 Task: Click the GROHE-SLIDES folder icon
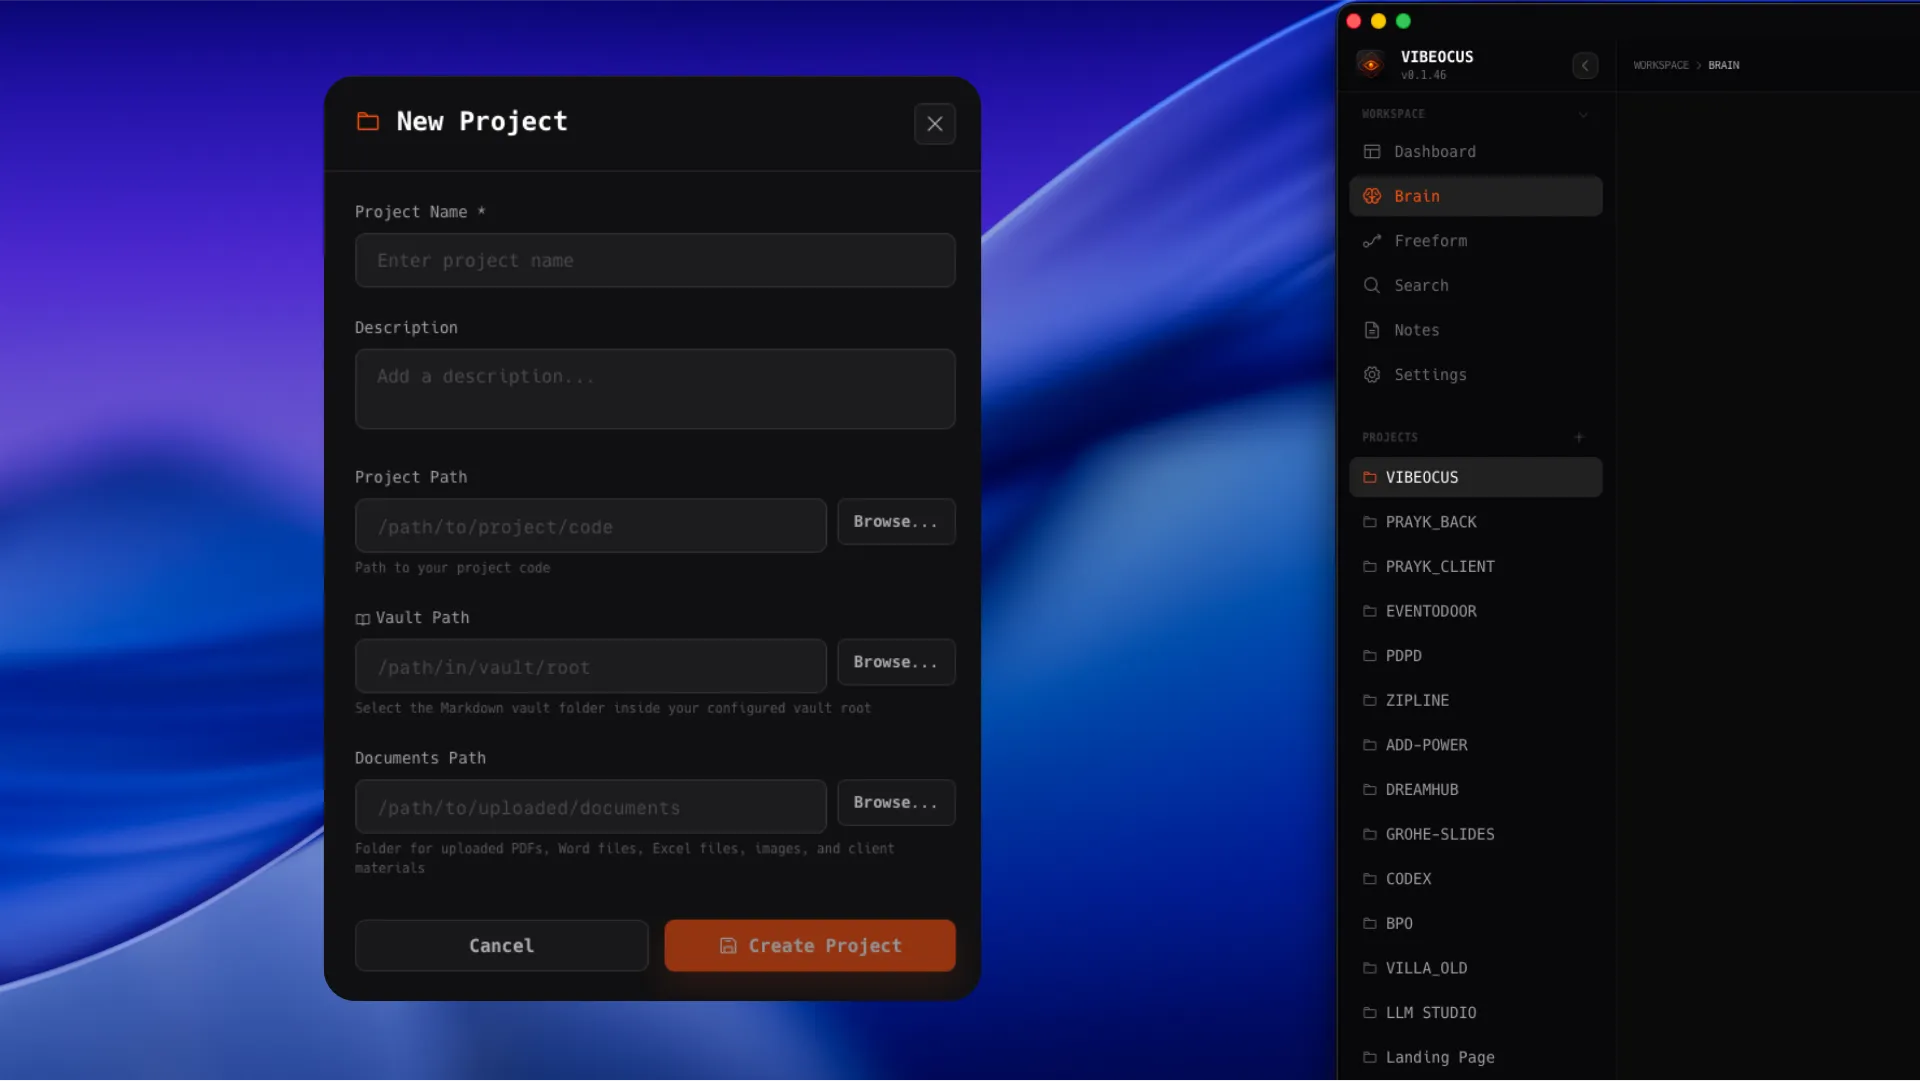[x=1370, y=835]
